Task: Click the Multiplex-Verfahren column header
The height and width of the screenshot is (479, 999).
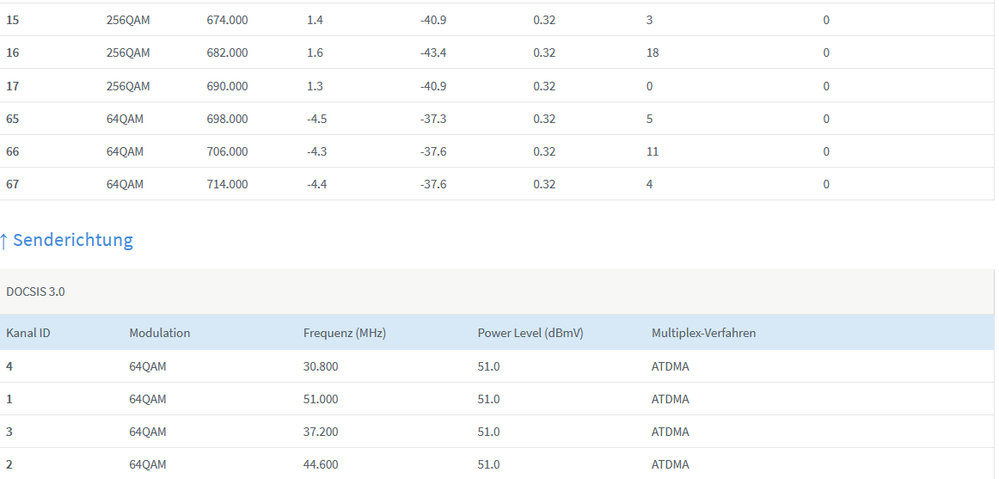Action: click(703, 333)
